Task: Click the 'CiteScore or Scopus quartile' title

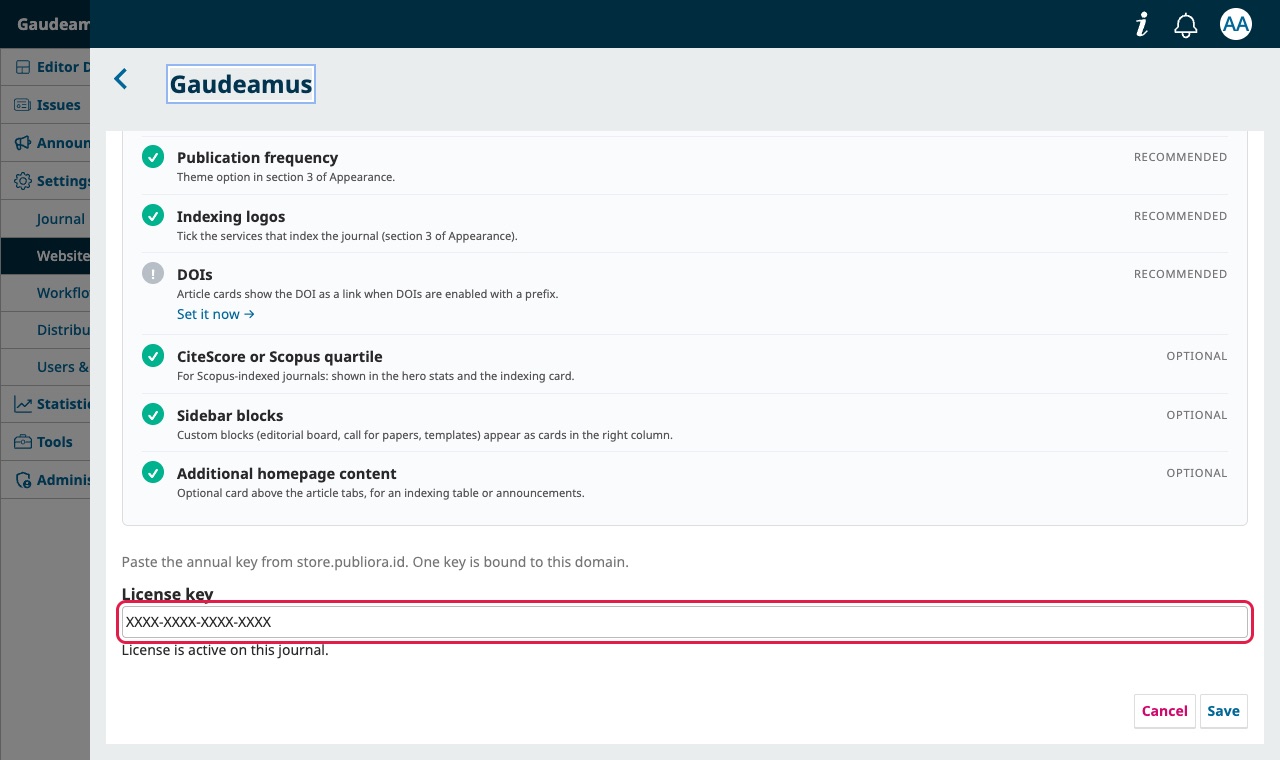Action: pyautogui.click(x=280, y=357)
